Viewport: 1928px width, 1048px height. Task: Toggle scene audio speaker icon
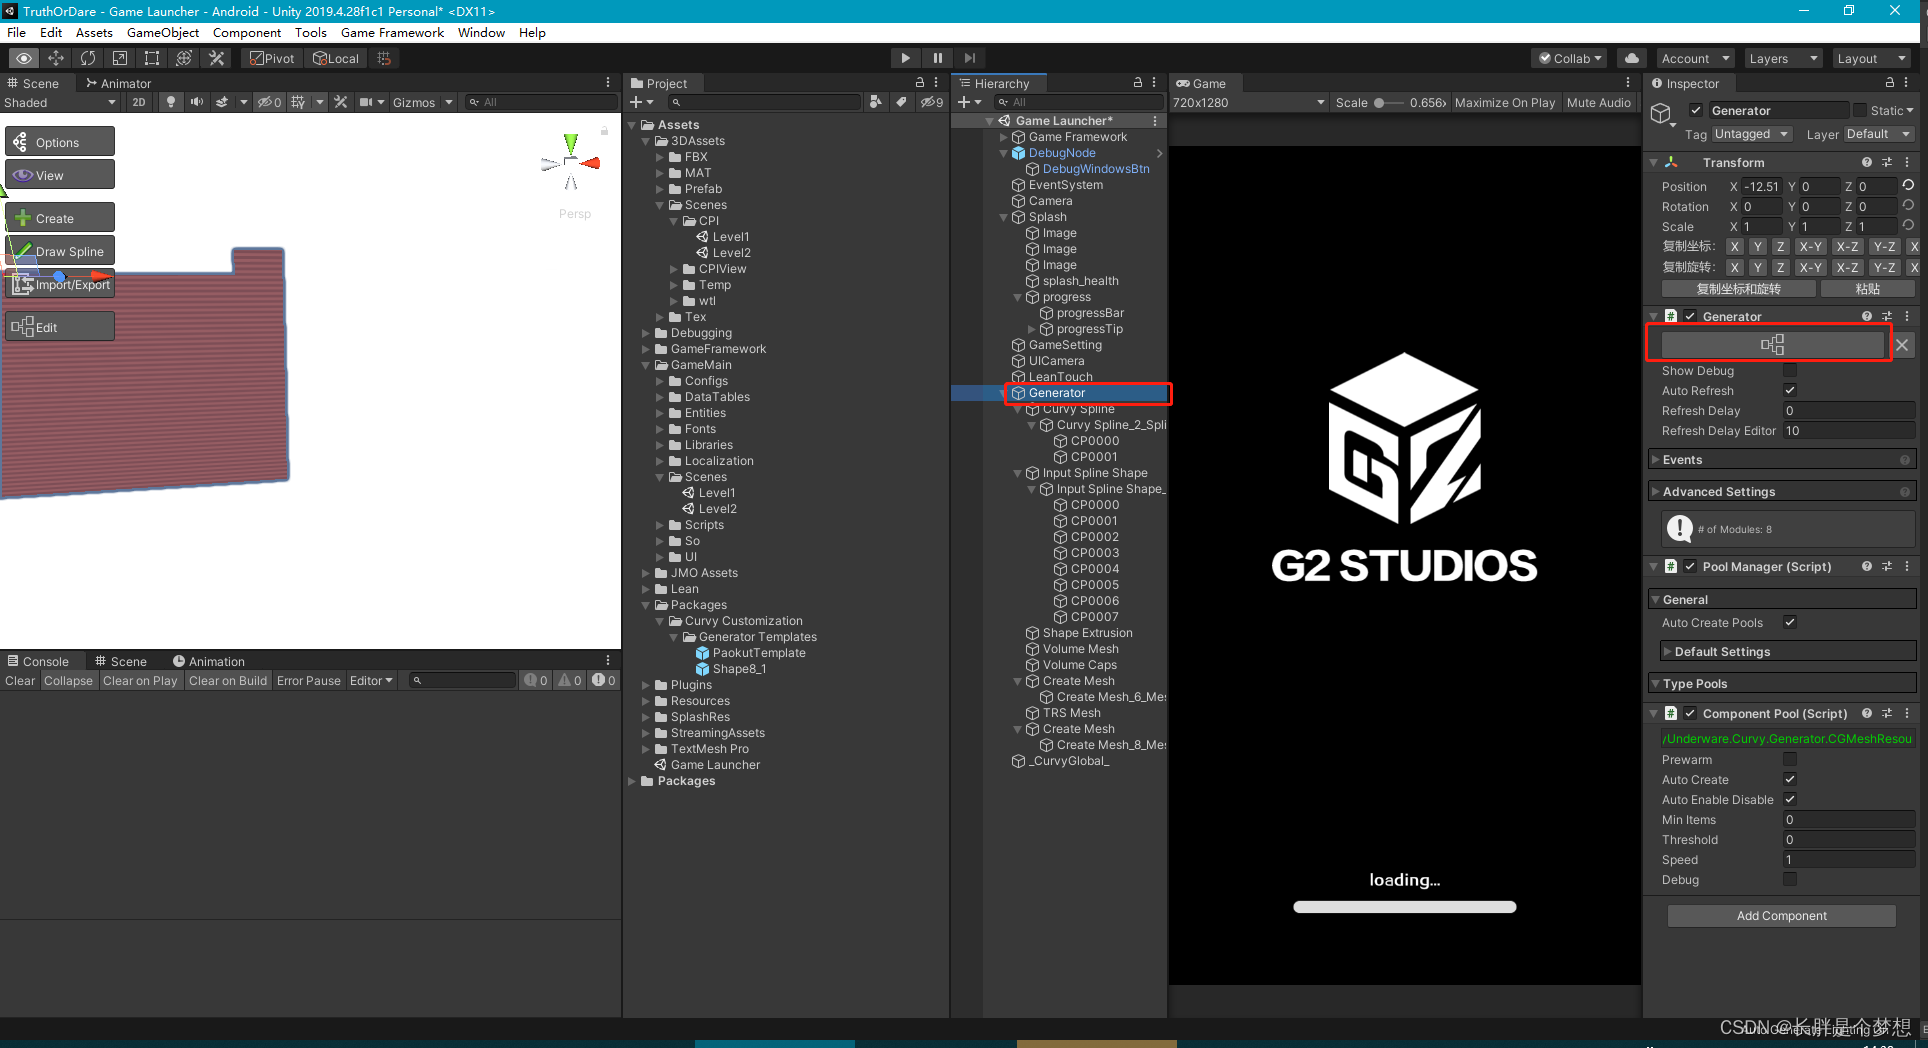(196, 102)
